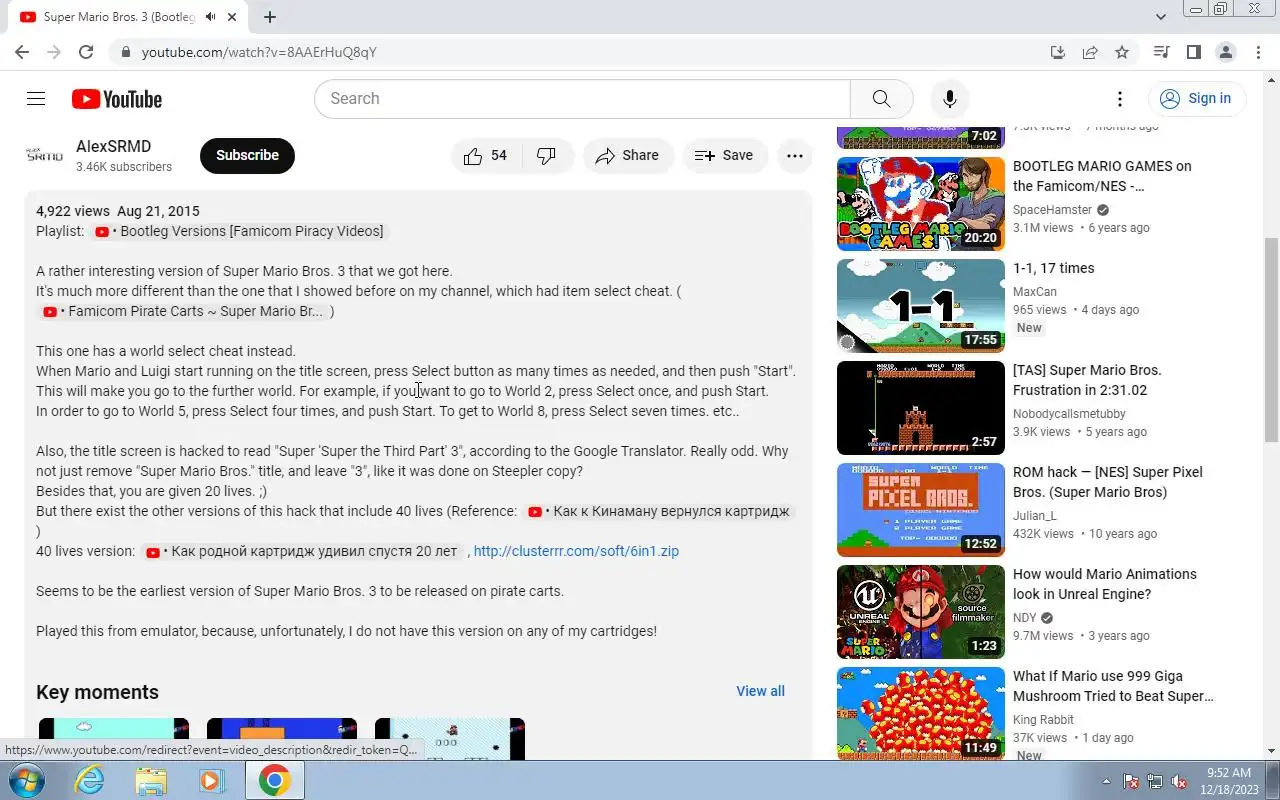Switch to Chrome on the taskbar
The width and height of the screenshot is (1280, 800).
(275, 780)
